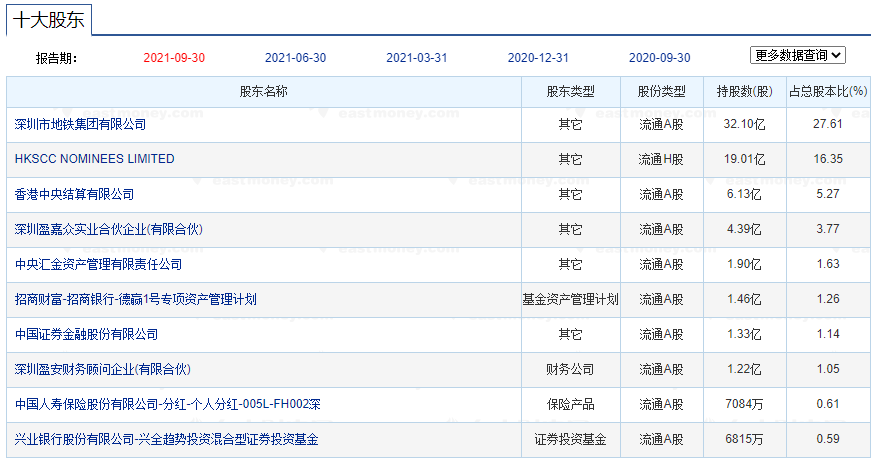Open 香港中央结算有限公司 shareholder link
Viewport: 877px width, 462px height.
click(x=74, y=194)
